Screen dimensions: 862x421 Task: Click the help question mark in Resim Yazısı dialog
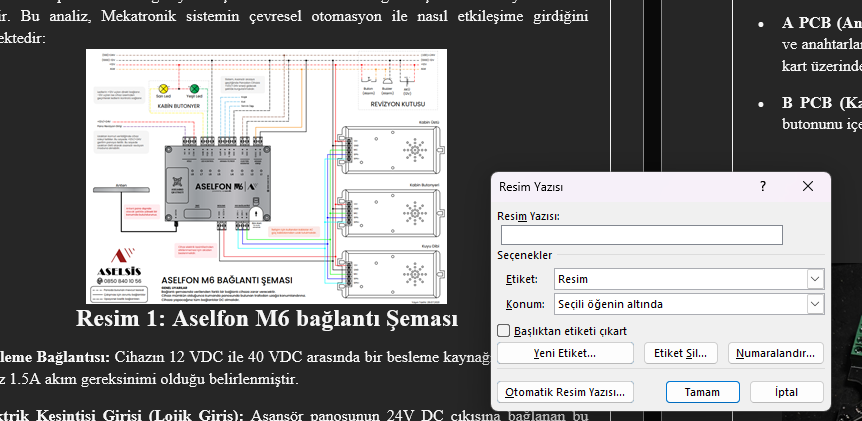coord(763,186)
